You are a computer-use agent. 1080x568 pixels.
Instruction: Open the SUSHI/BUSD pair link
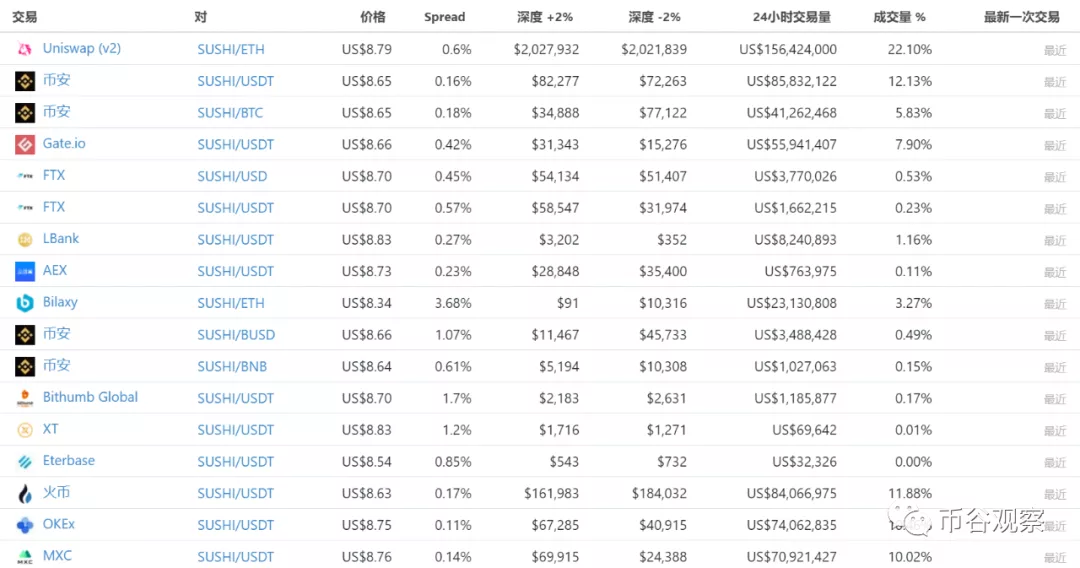pos(236,335)
